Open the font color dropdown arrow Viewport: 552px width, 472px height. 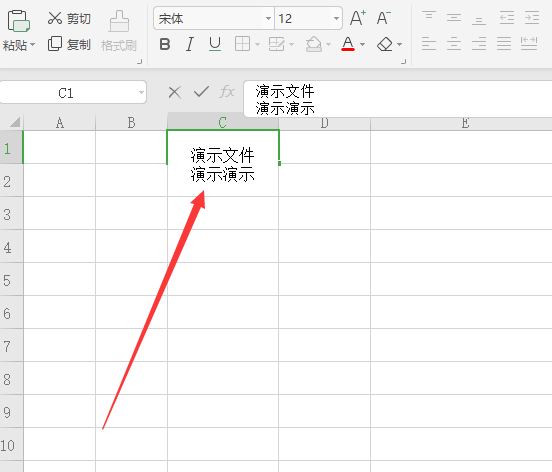pos(363,44)
